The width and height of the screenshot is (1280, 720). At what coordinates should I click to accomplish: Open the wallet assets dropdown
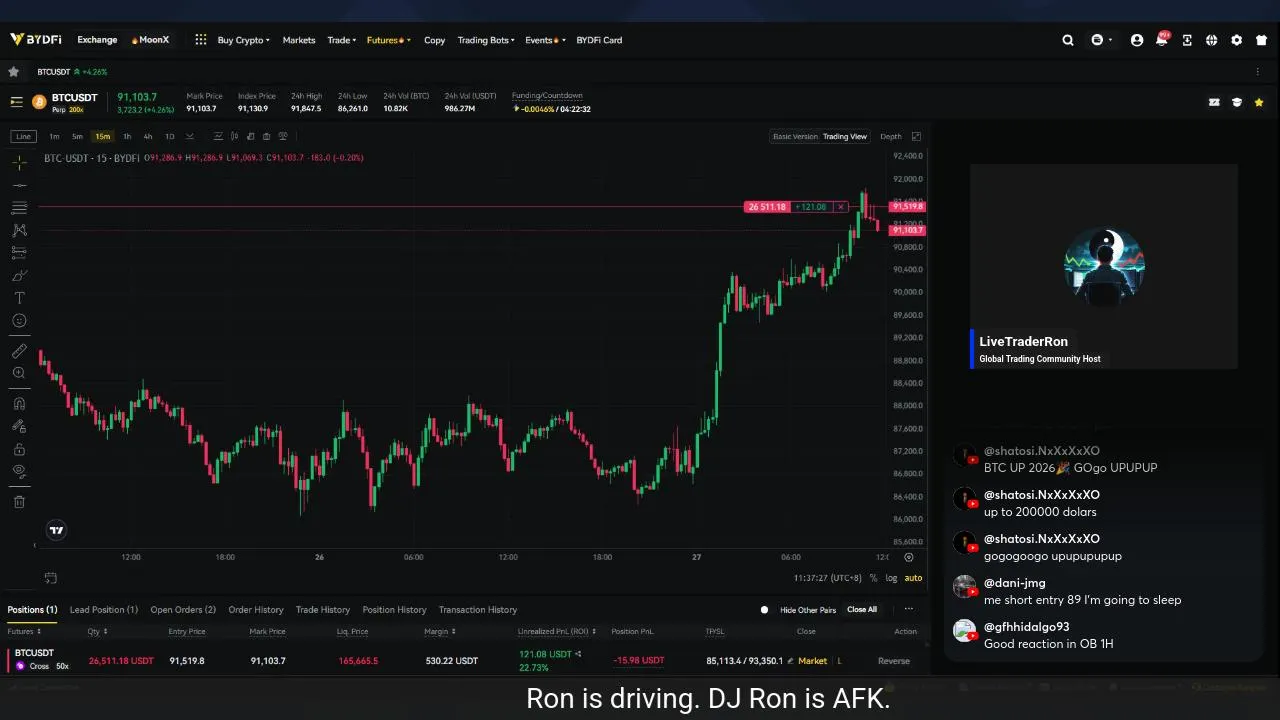pyautogui.click(x=1101, y=40)
